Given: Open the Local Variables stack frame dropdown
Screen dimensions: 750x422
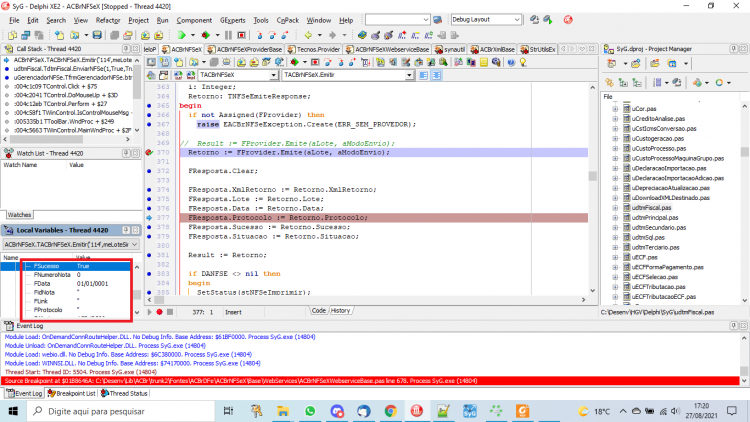Looking at the screenshot, I should (x=134, y=244).
